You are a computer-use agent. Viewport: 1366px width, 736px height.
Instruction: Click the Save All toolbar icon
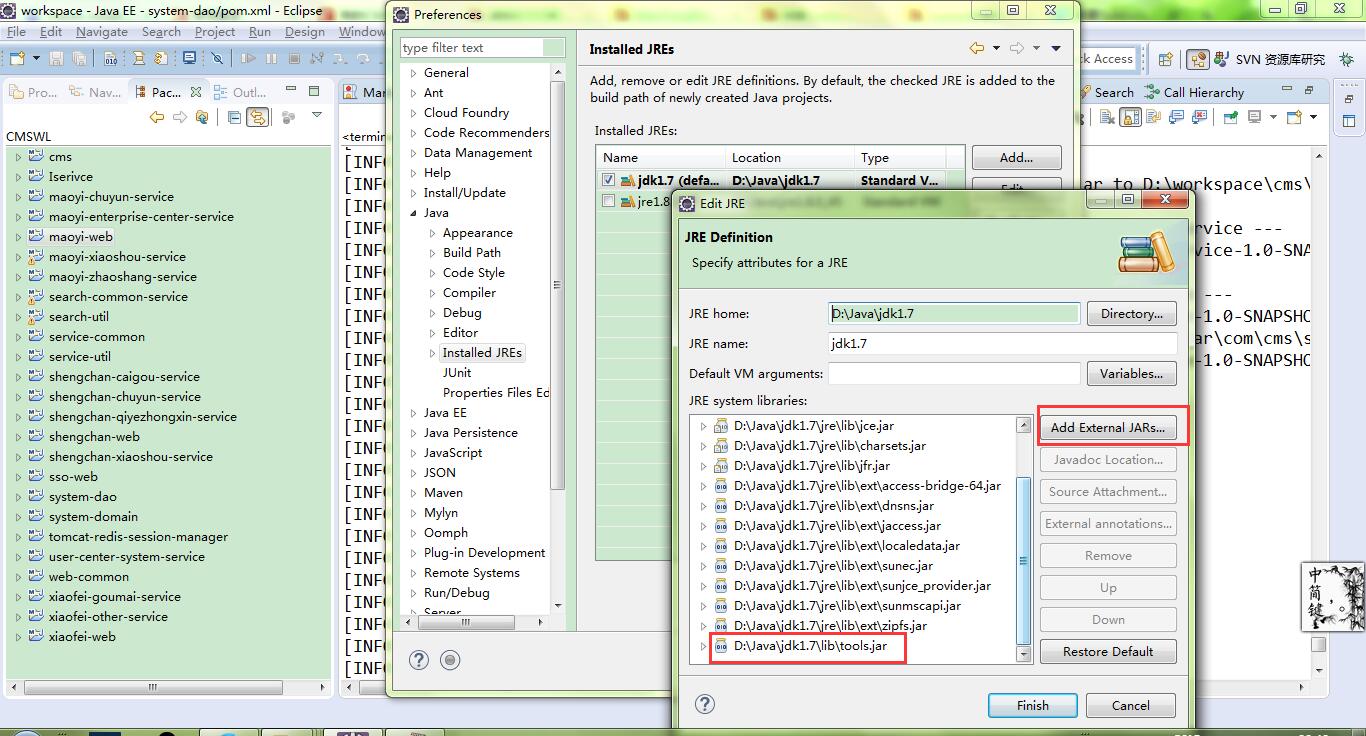tap(77, 59)
